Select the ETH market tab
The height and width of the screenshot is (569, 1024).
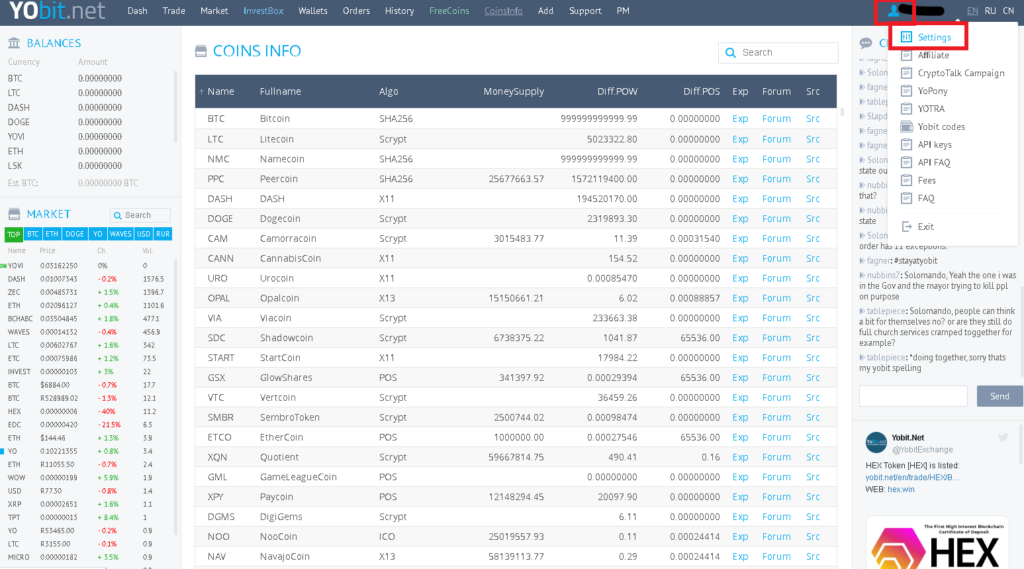coord(52,234)
